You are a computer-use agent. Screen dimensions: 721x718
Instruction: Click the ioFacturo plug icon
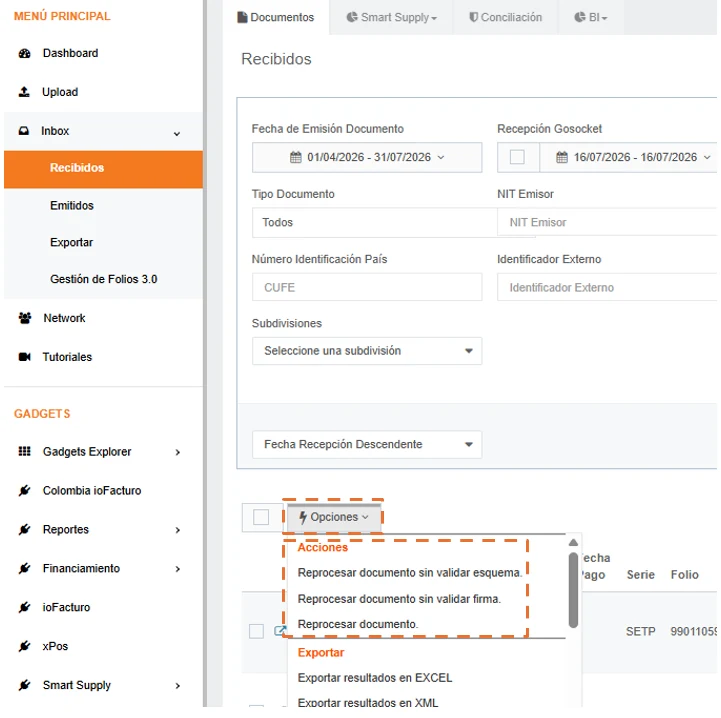[24, 608]
